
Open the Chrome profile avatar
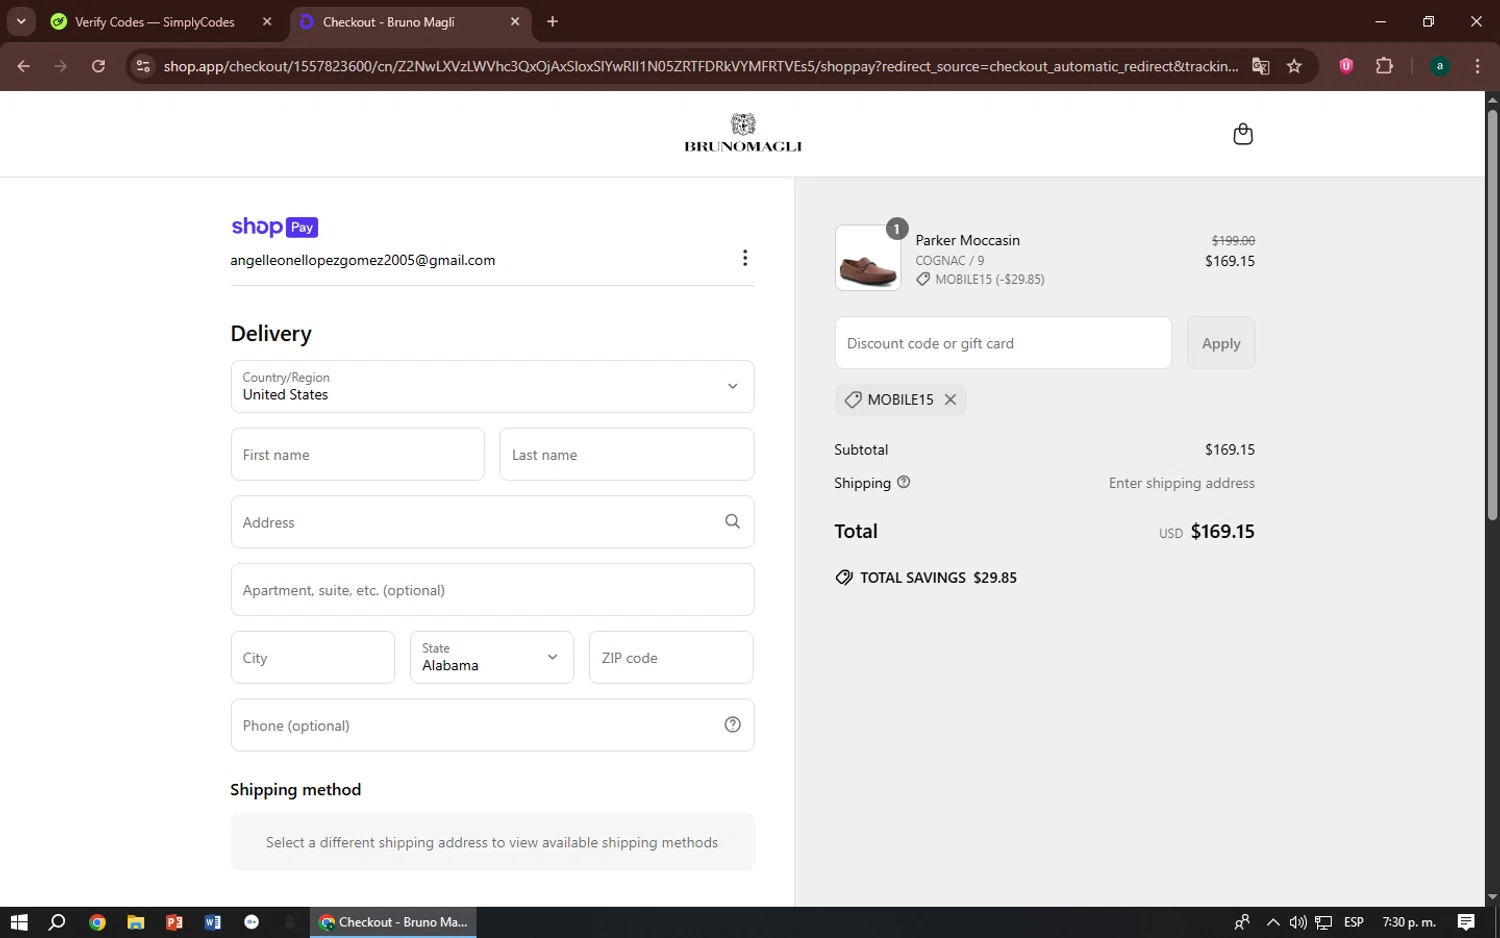1440,66
